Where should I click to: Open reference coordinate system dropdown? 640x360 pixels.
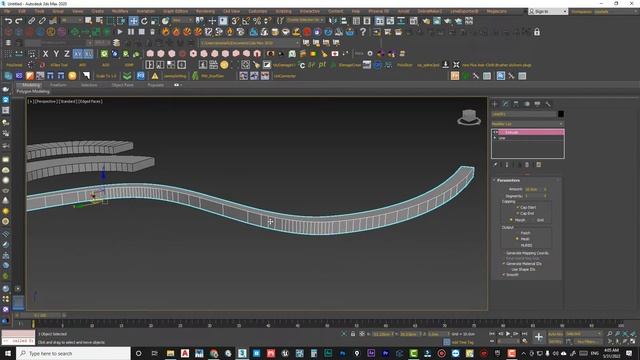pos(181,20)
